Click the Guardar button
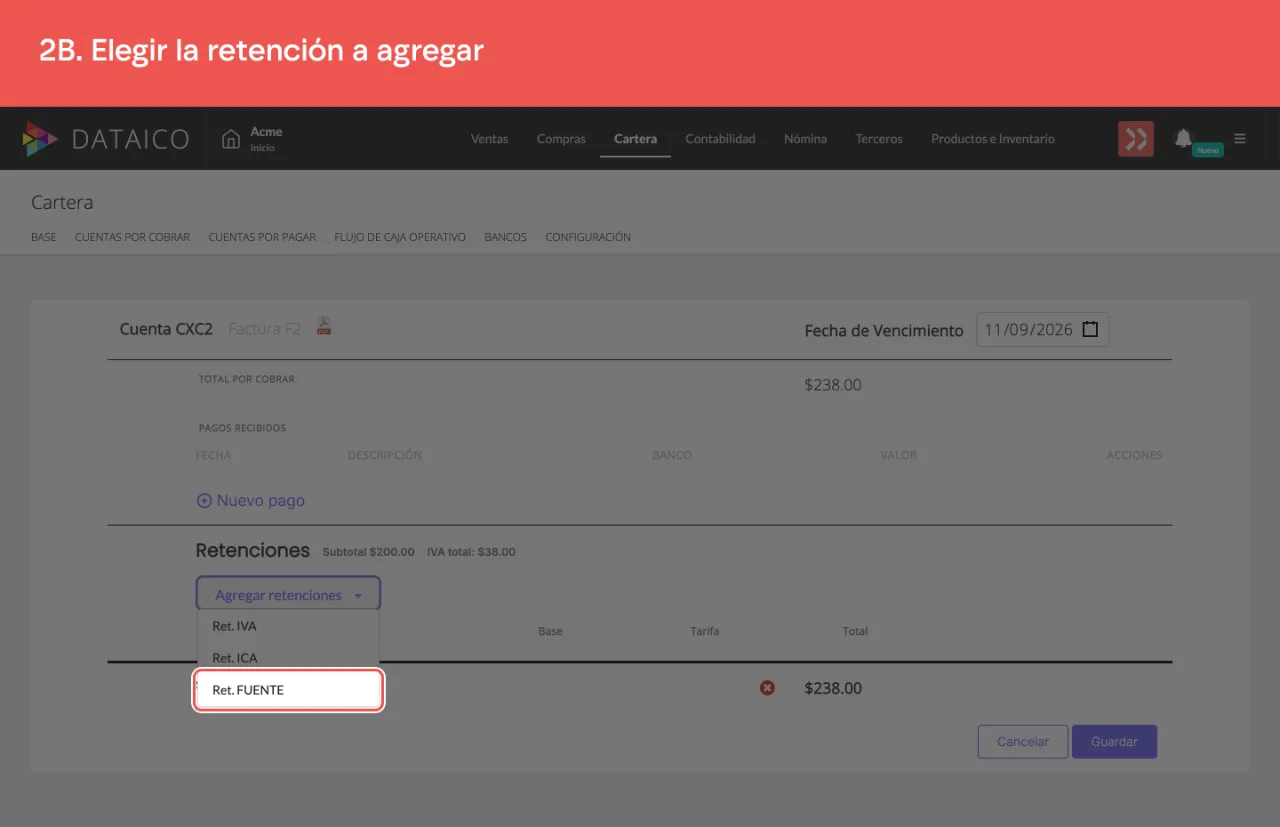 tap(1114, 742)
